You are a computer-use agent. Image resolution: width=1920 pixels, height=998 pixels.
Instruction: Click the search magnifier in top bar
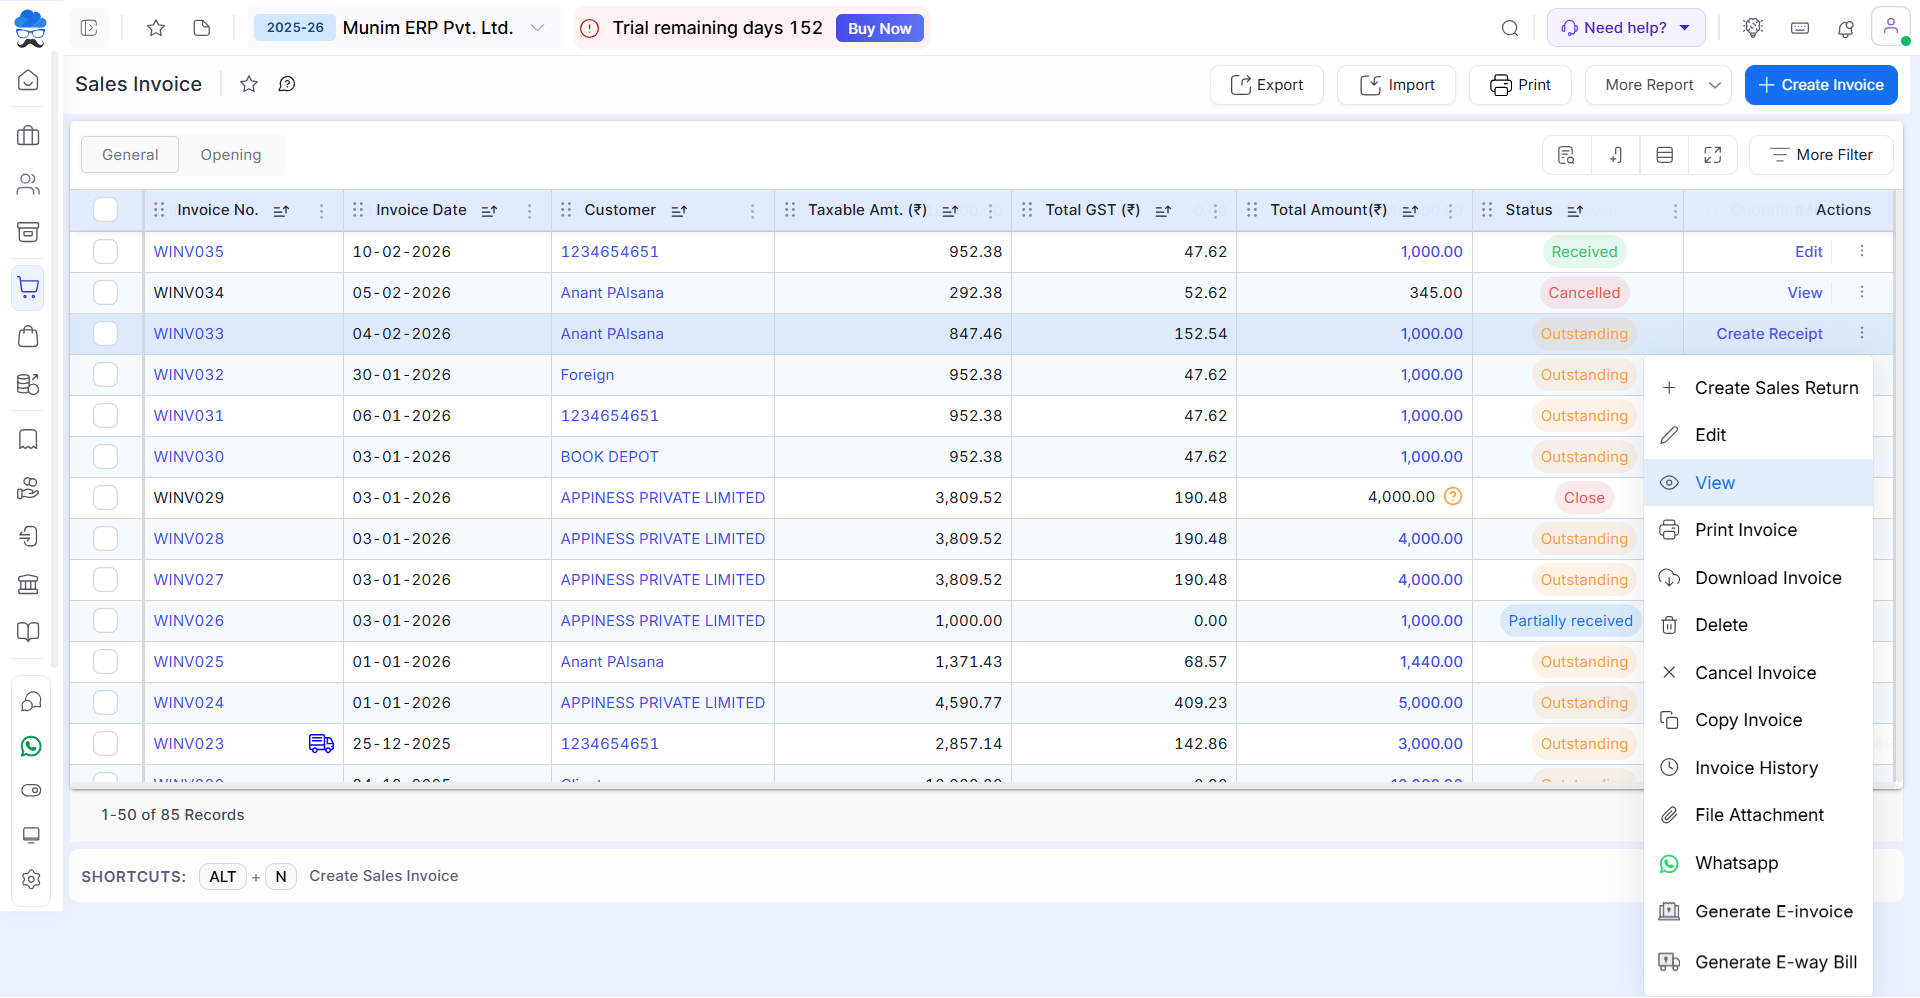tap(1510, 28)
